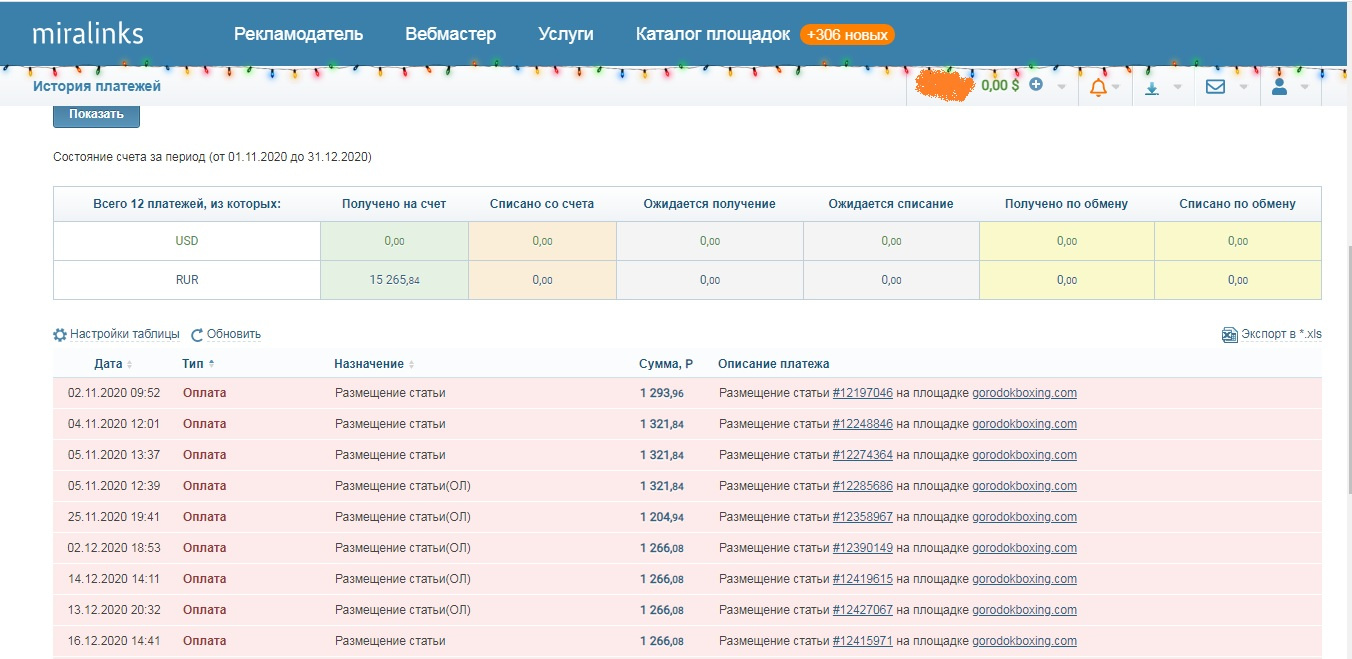Open article link #12285686
Viewport: 1352px width, 659px height.
coord(863,486)
